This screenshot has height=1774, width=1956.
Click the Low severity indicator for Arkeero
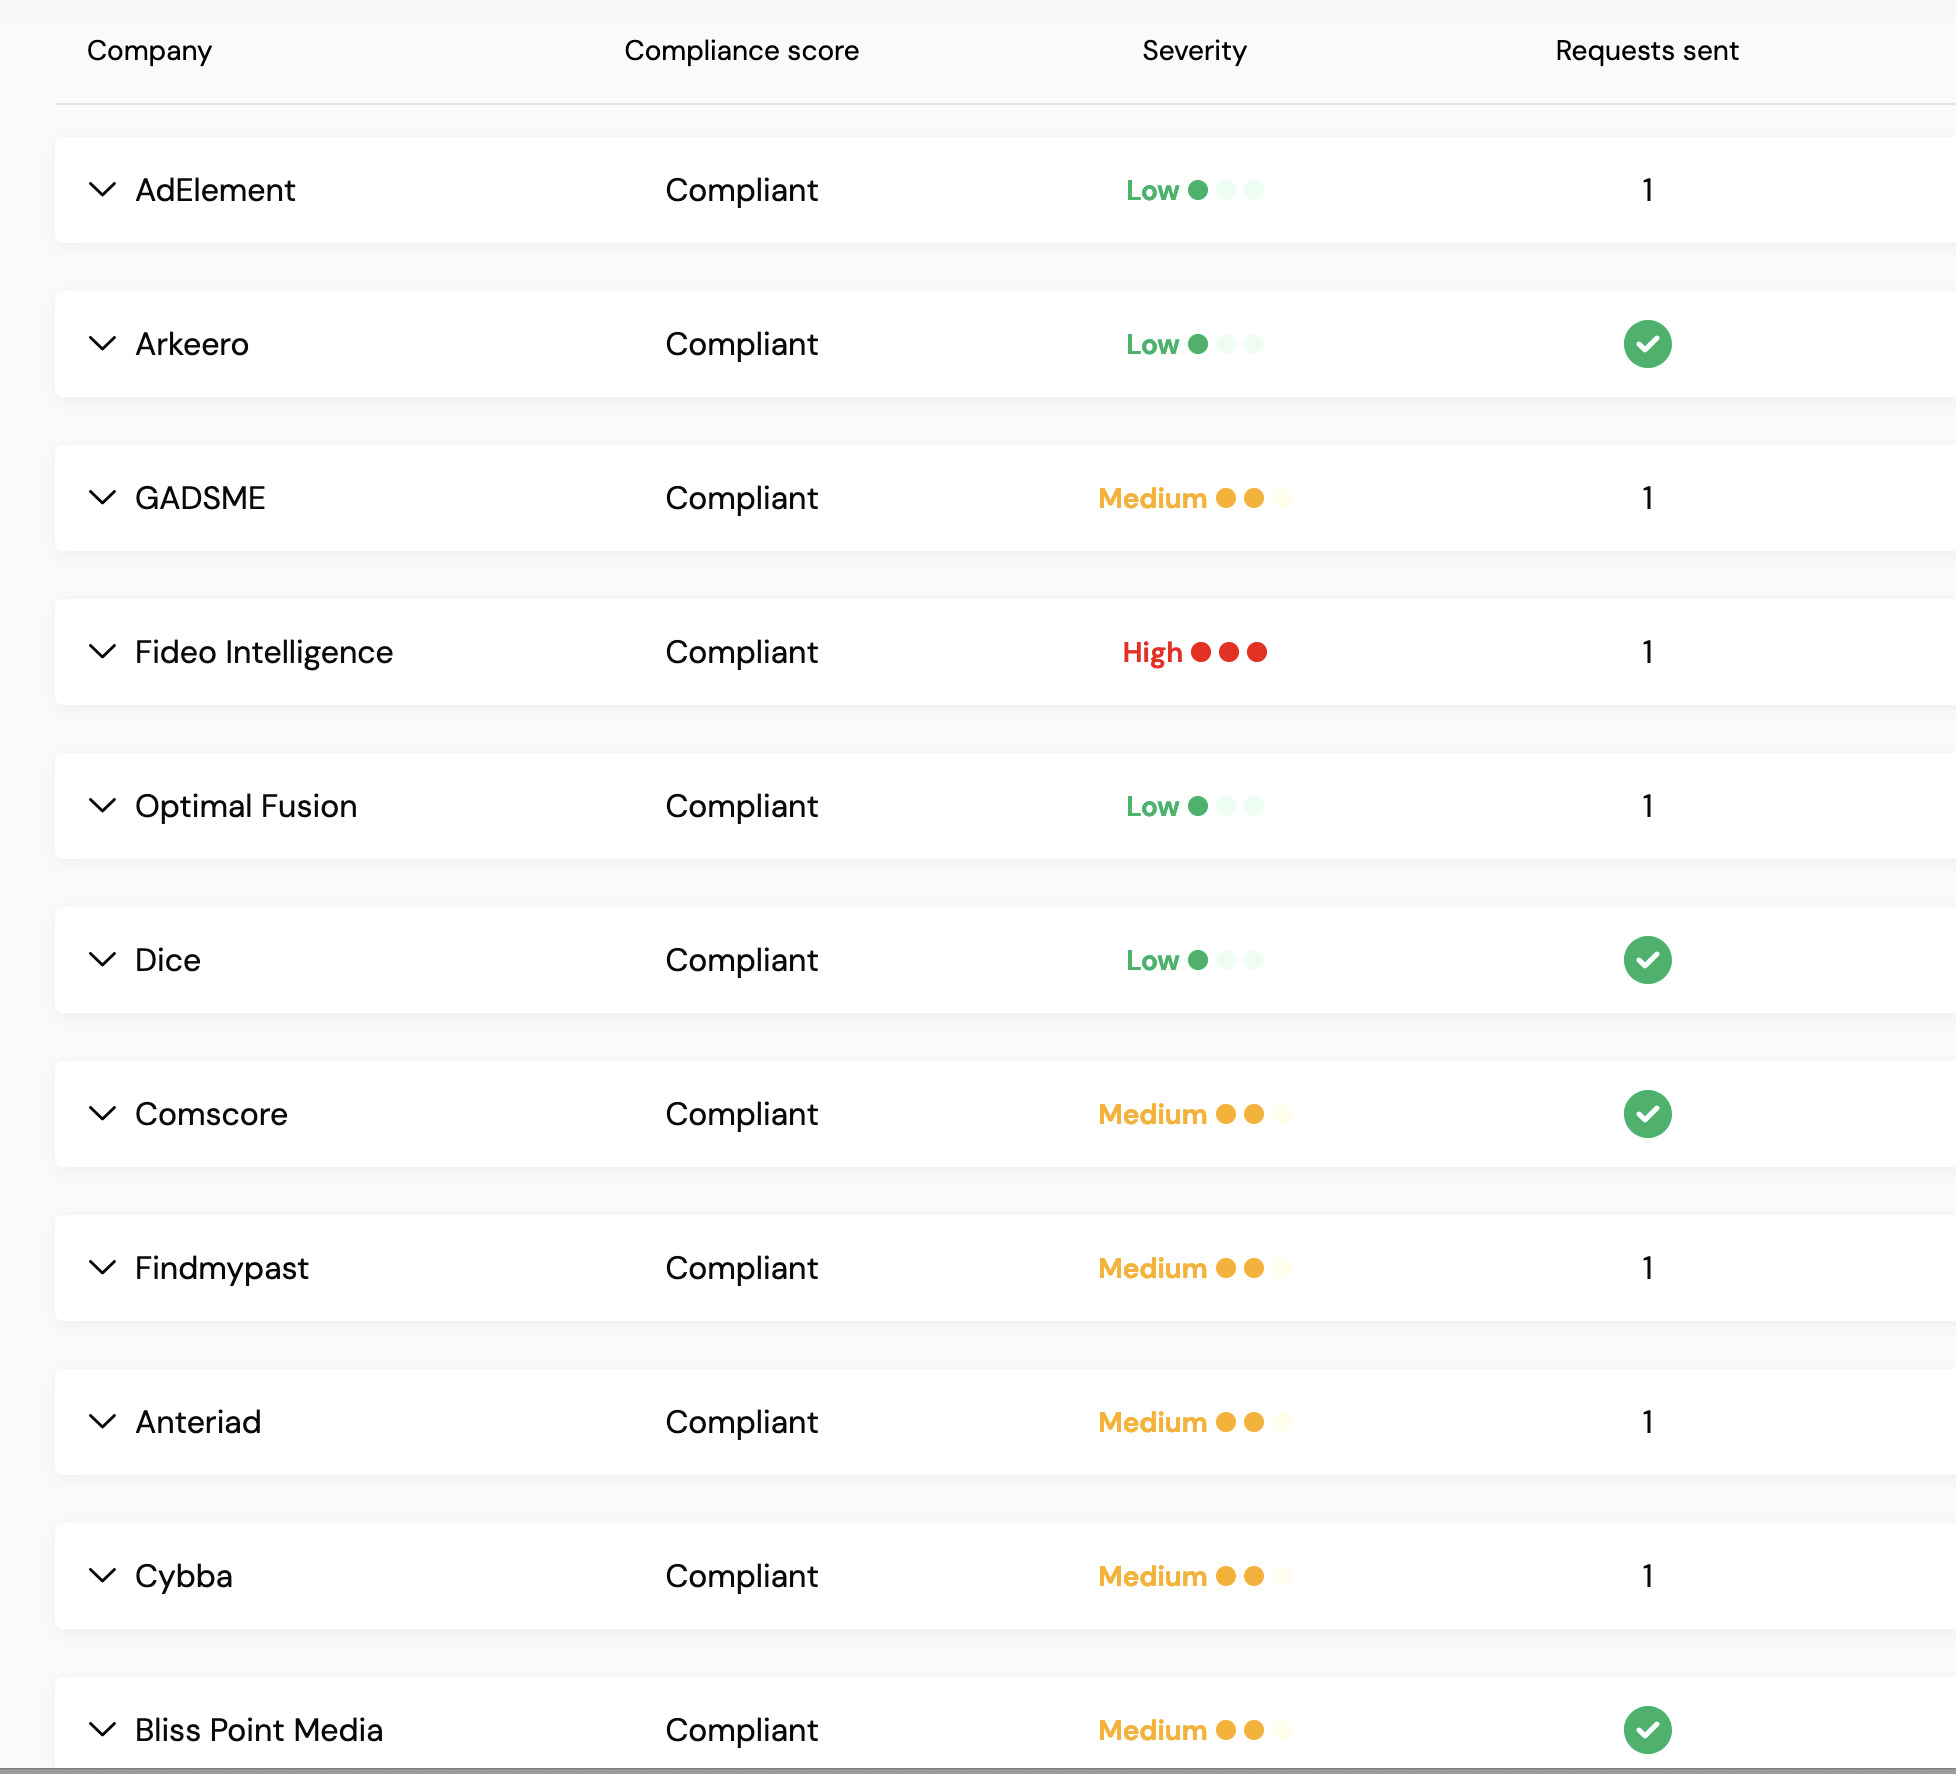tap(1195, 344)
